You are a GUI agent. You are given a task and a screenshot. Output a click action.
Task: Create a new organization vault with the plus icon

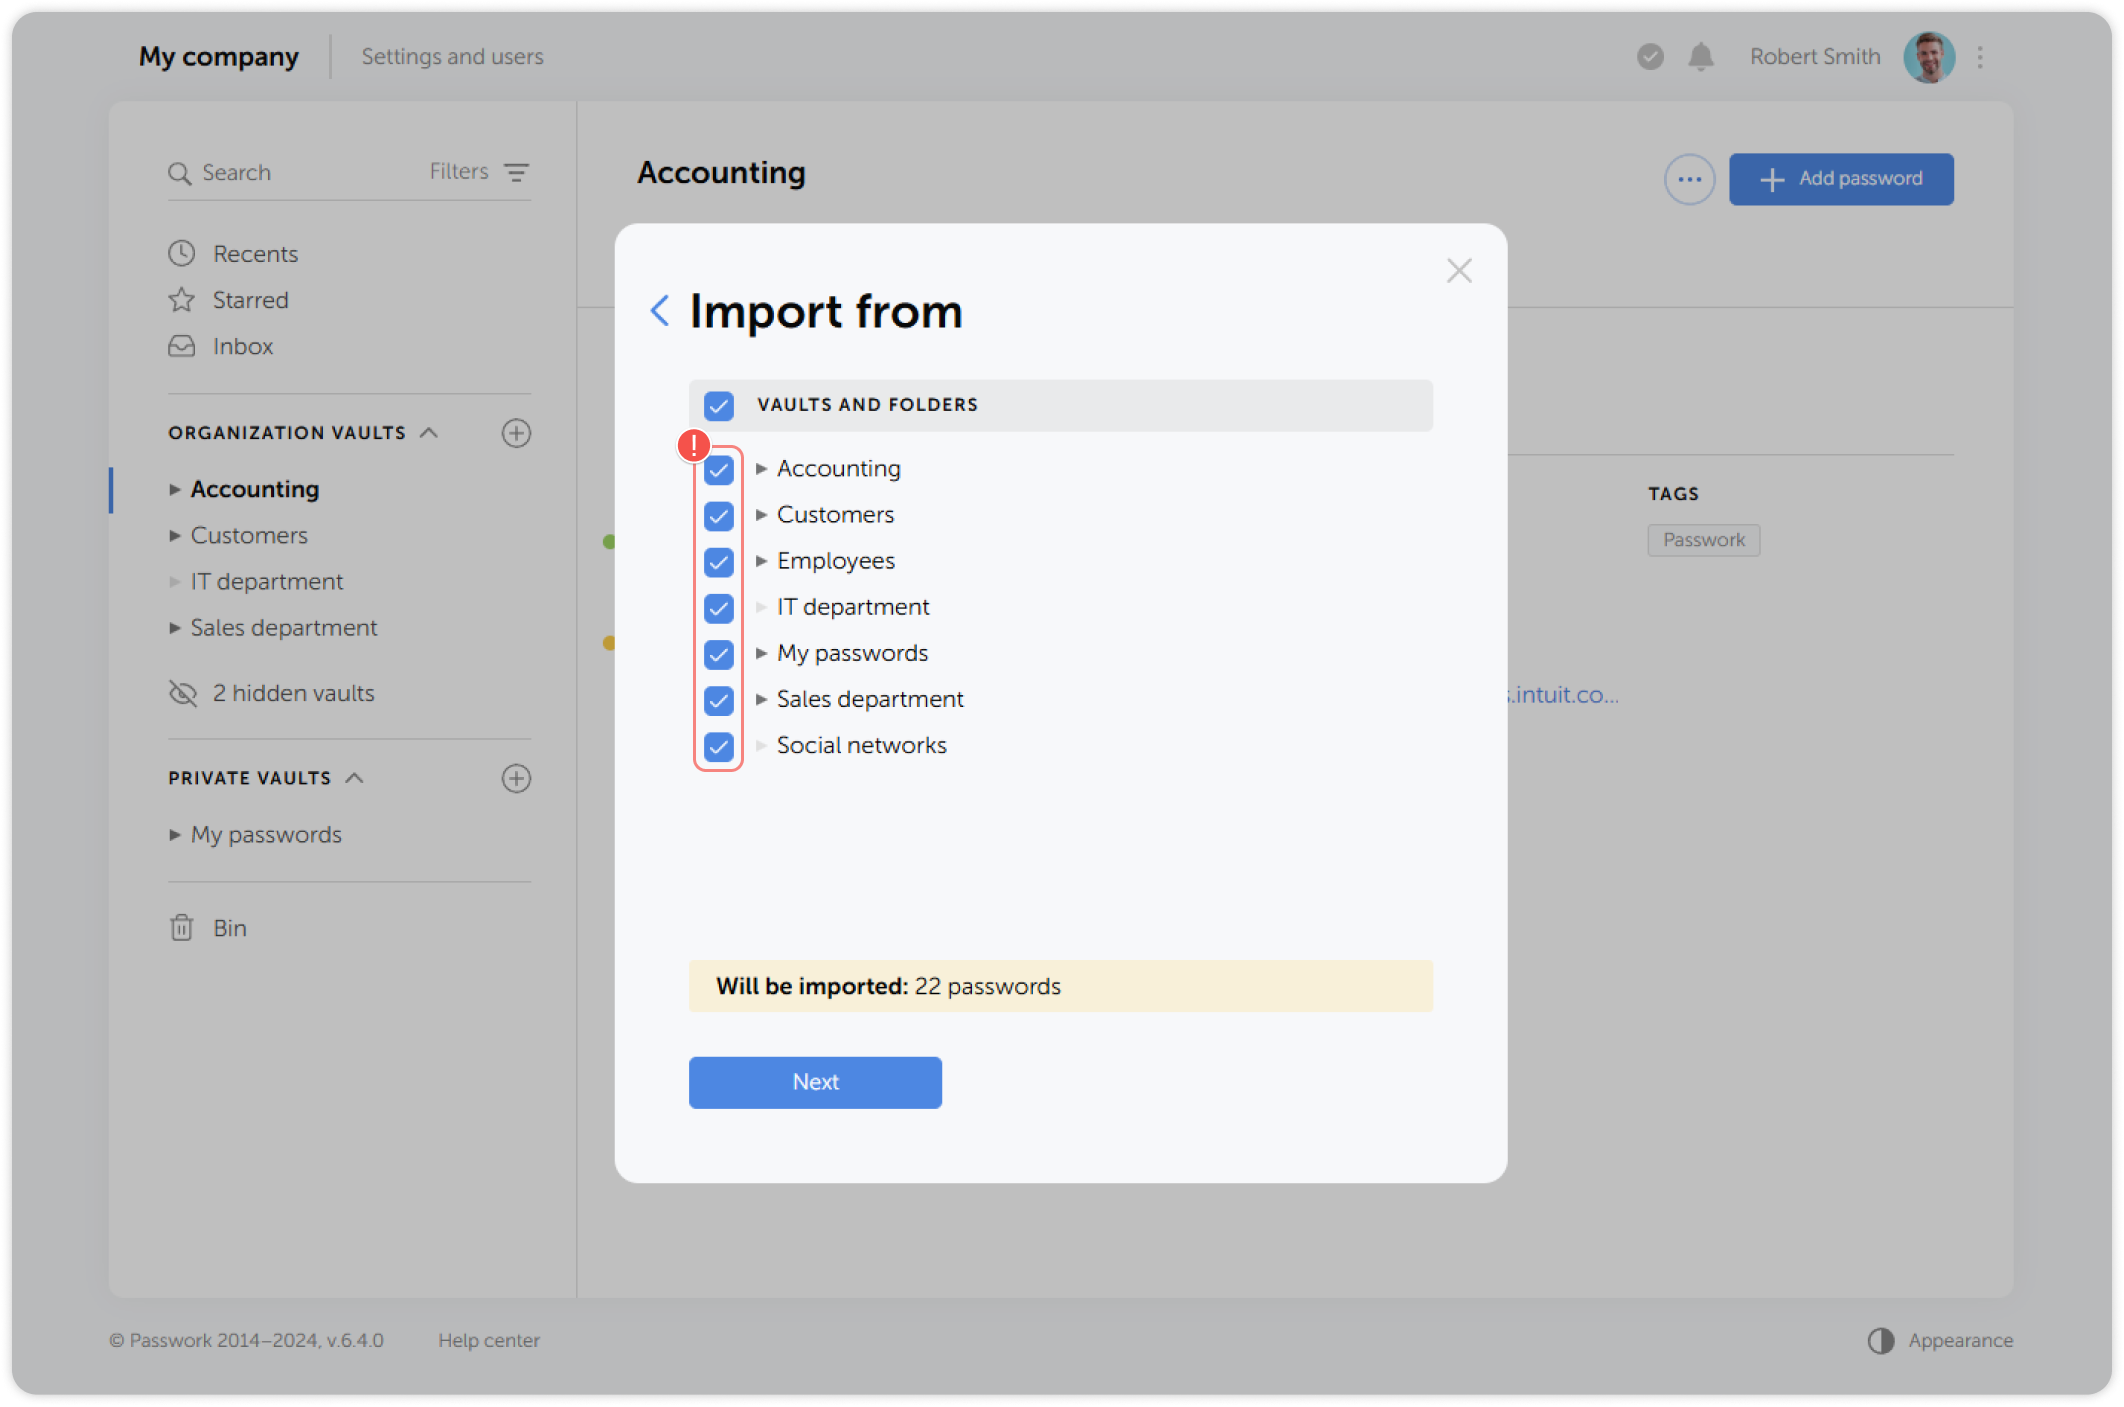[516, 433]
